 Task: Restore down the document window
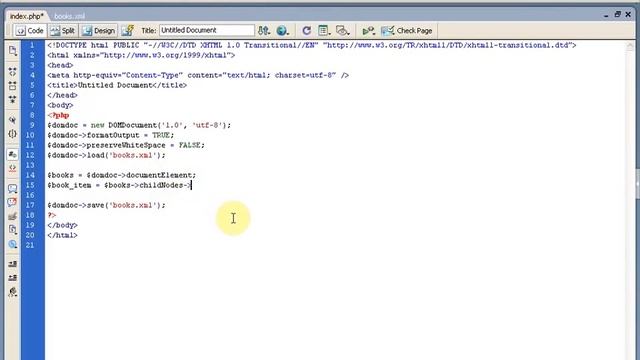(618, 14)
